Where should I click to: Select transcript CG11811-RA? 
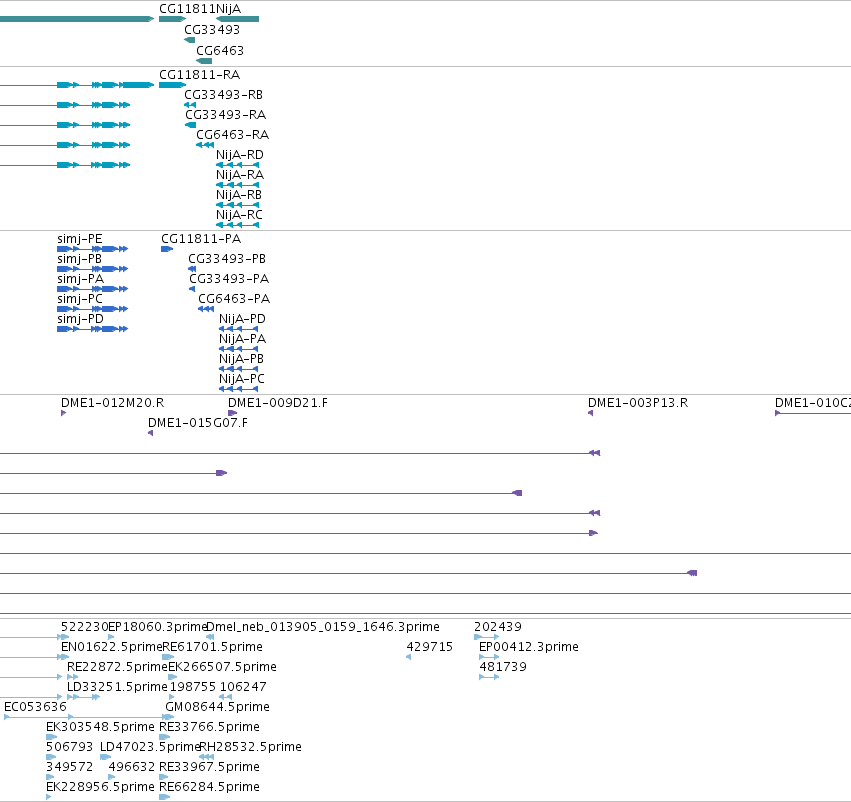click(x=199, y=74)
